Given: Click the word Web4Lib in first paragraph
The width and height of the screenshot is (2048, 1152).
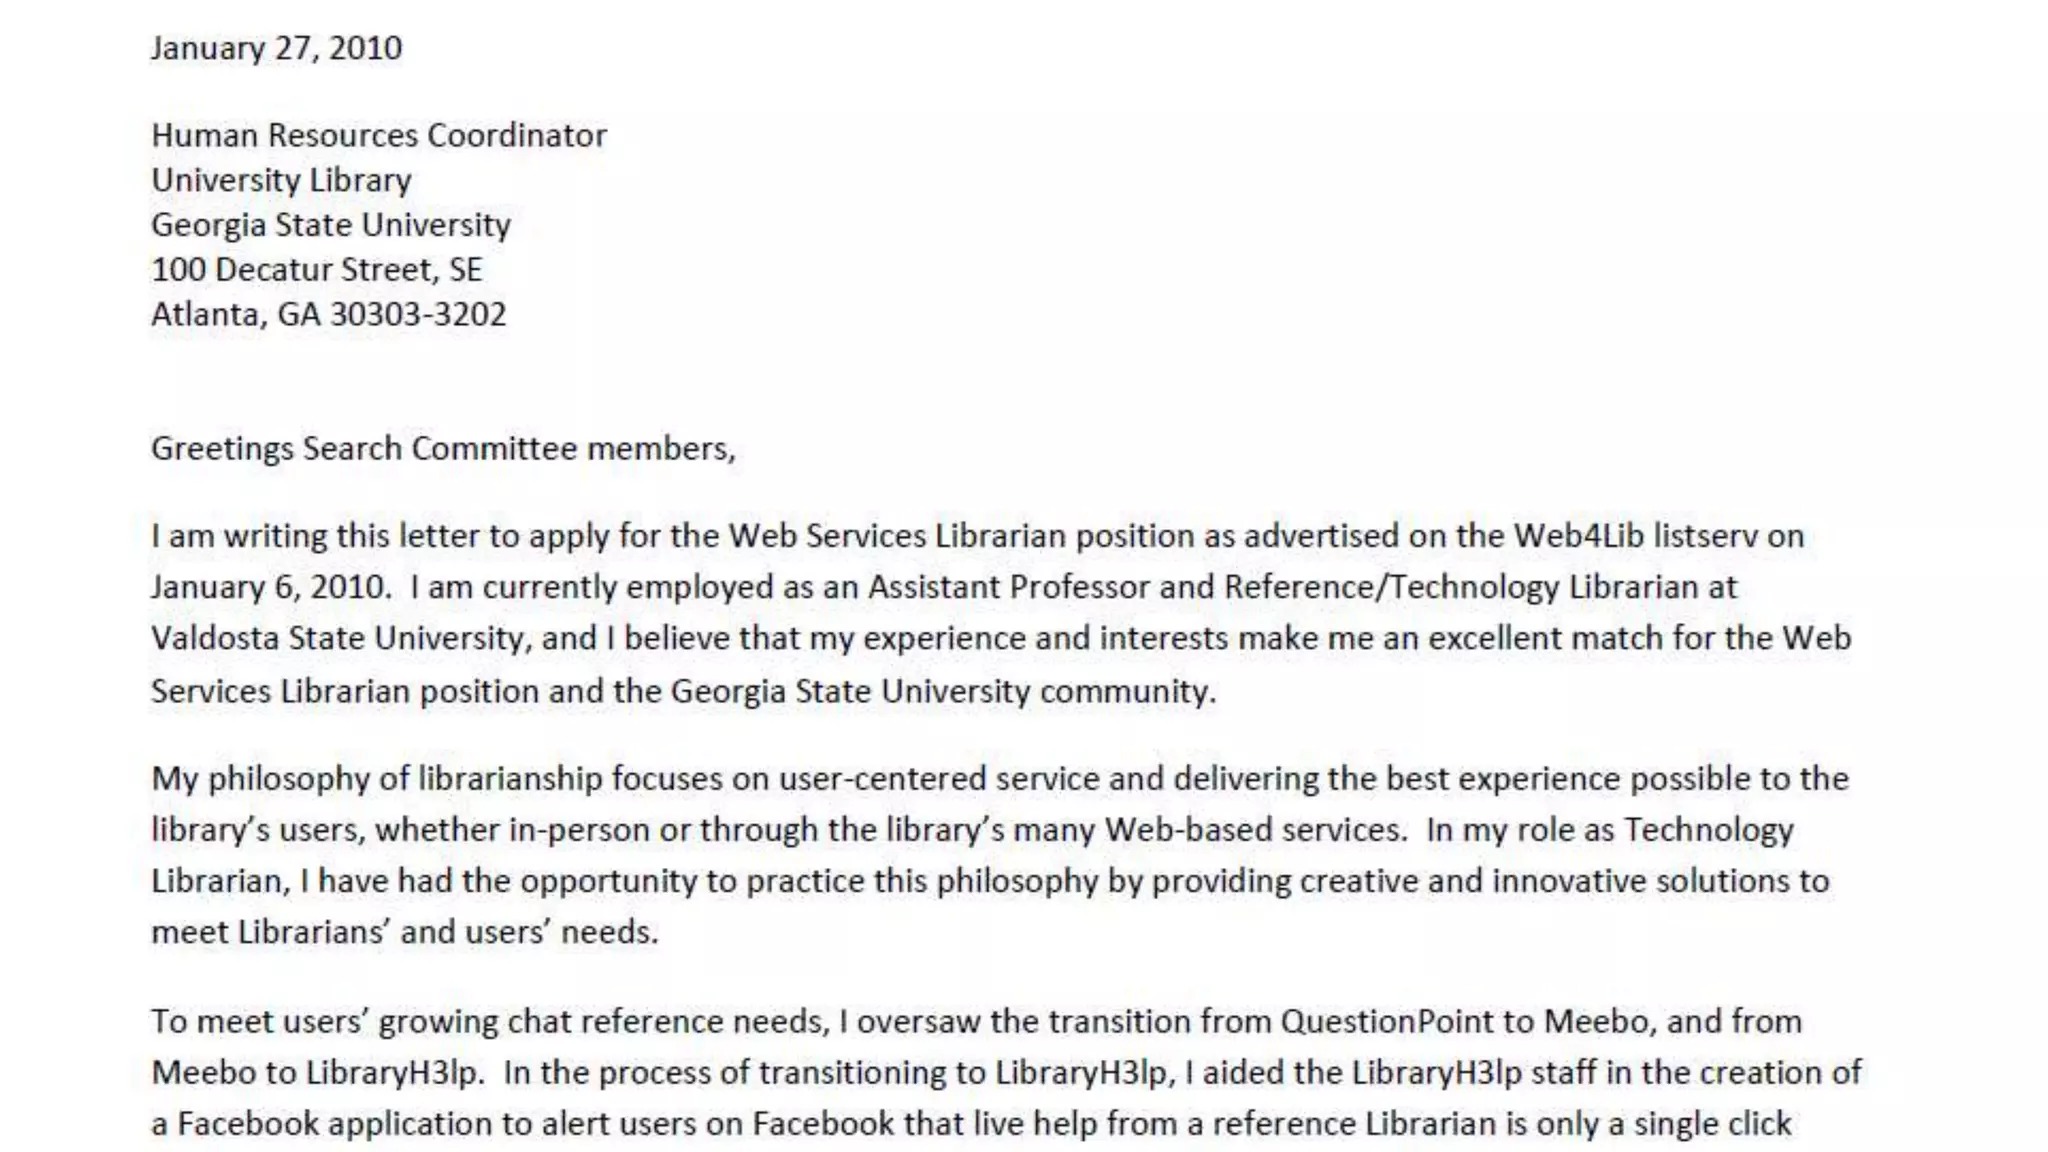Looking at the screenshot, I should click(1578, 536).
